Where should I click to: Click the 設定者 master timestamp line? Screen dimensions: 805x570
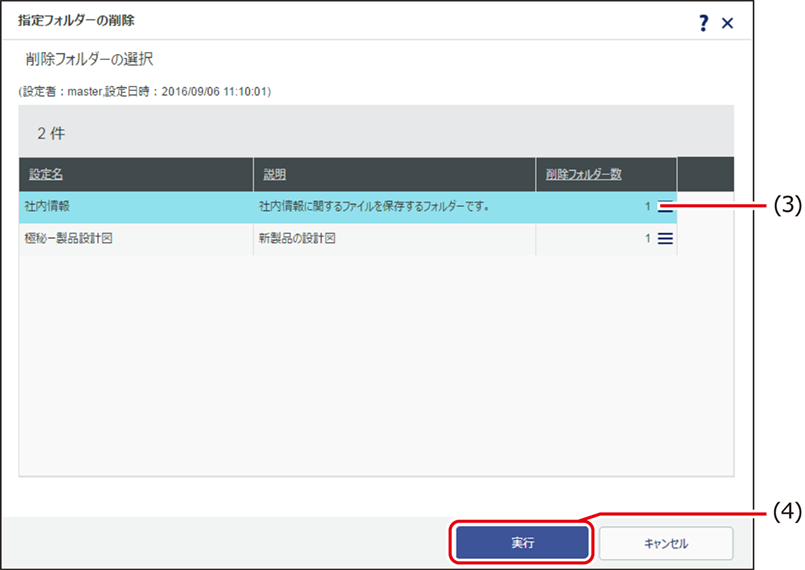point(145,91)
